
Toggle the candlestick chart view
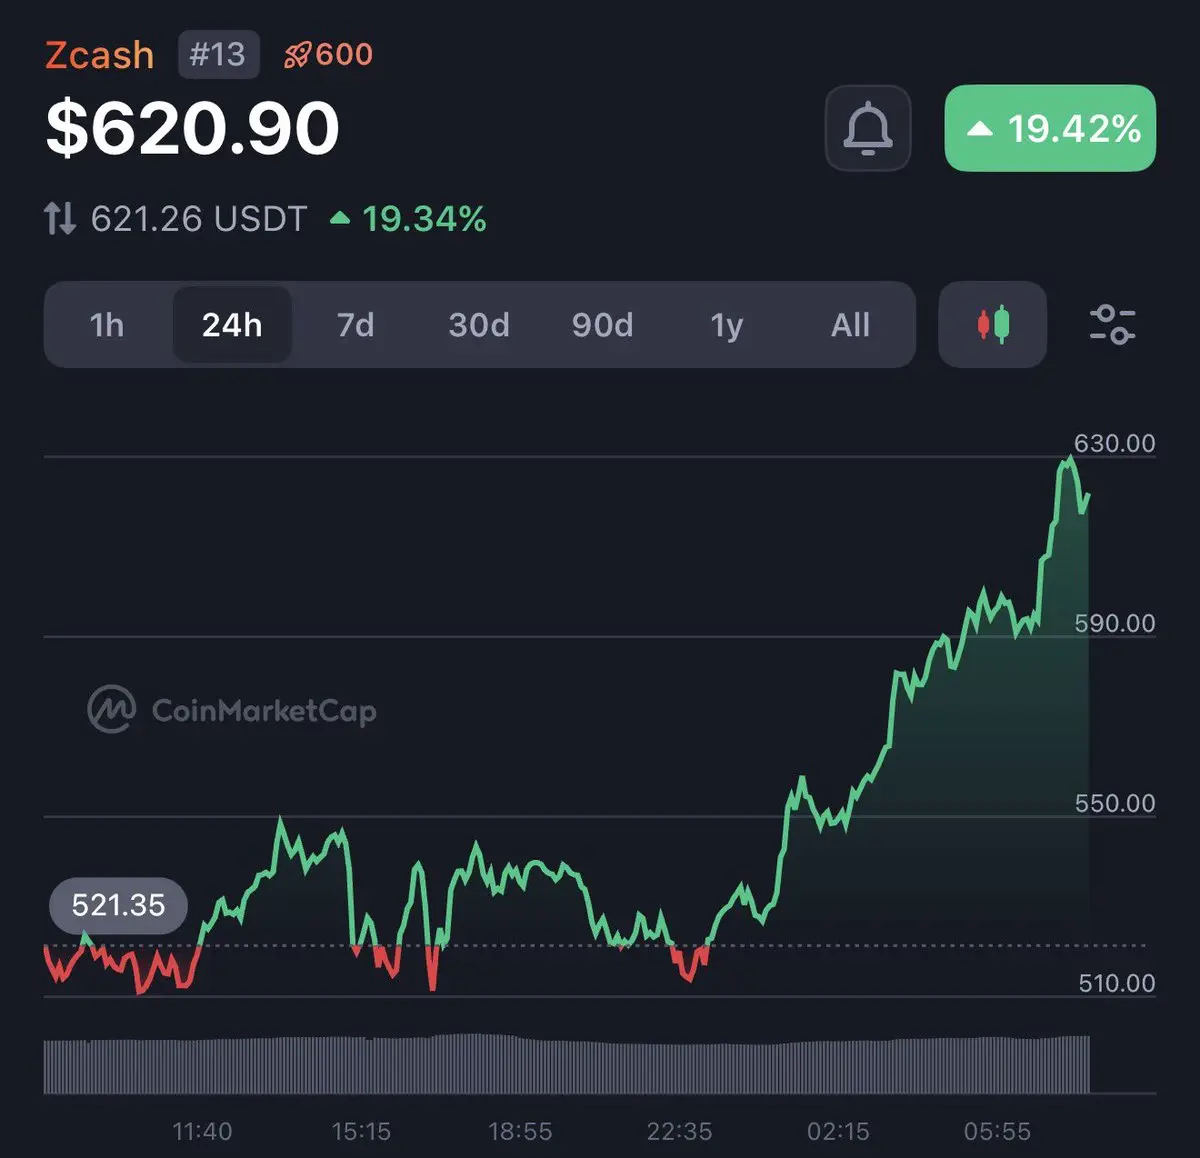(992, 325)
